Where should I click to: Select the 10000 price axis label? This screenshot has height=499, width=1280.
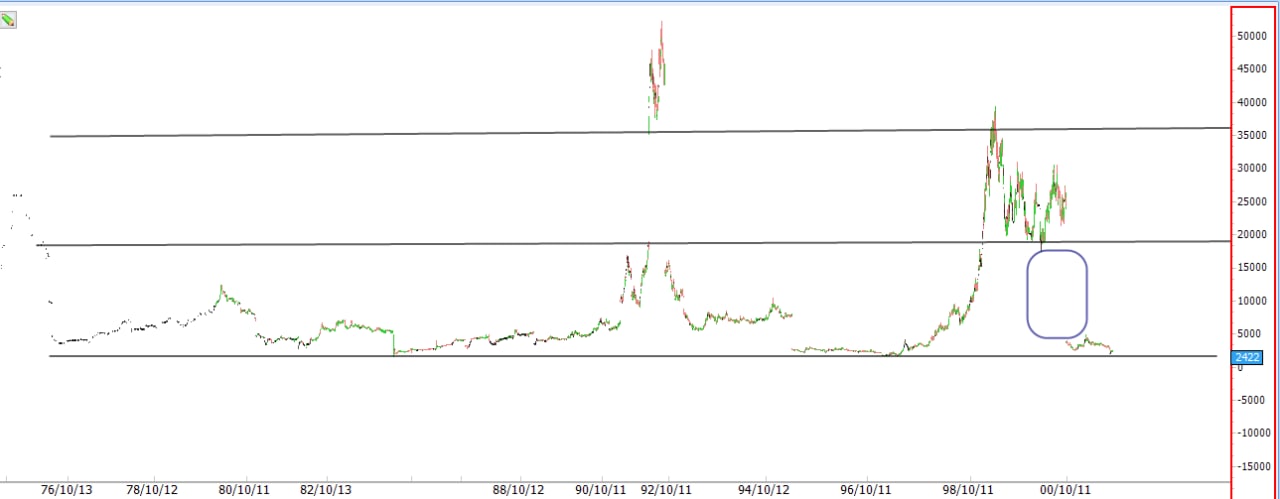click(x=1253, y=300)
